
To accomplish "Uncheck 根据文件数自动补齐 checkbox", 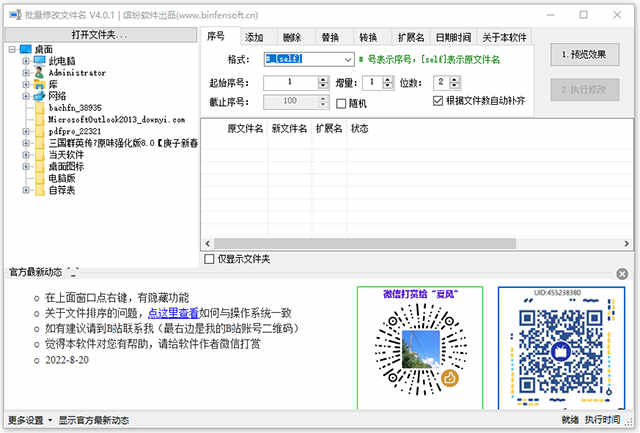I will [438, 100].
